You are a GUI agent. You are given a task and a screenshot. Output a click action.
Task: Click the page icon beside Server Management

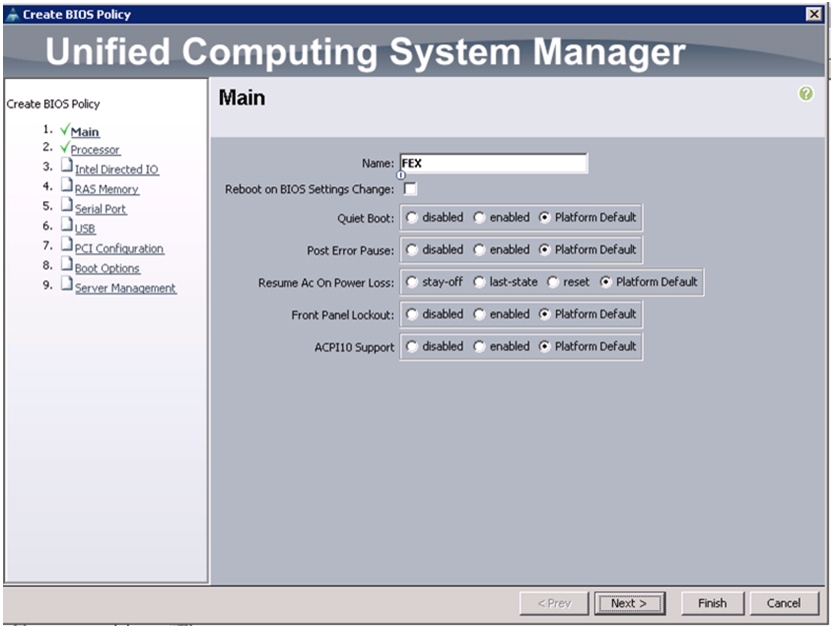pos(67,283)
